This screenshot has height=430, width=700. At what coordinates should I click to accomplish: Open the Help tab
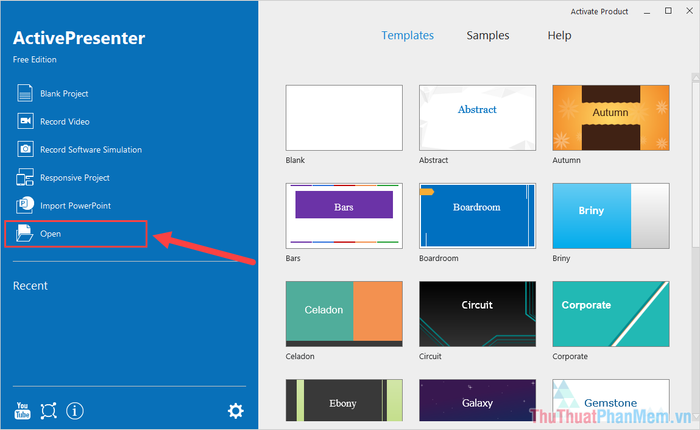point(559,35)
